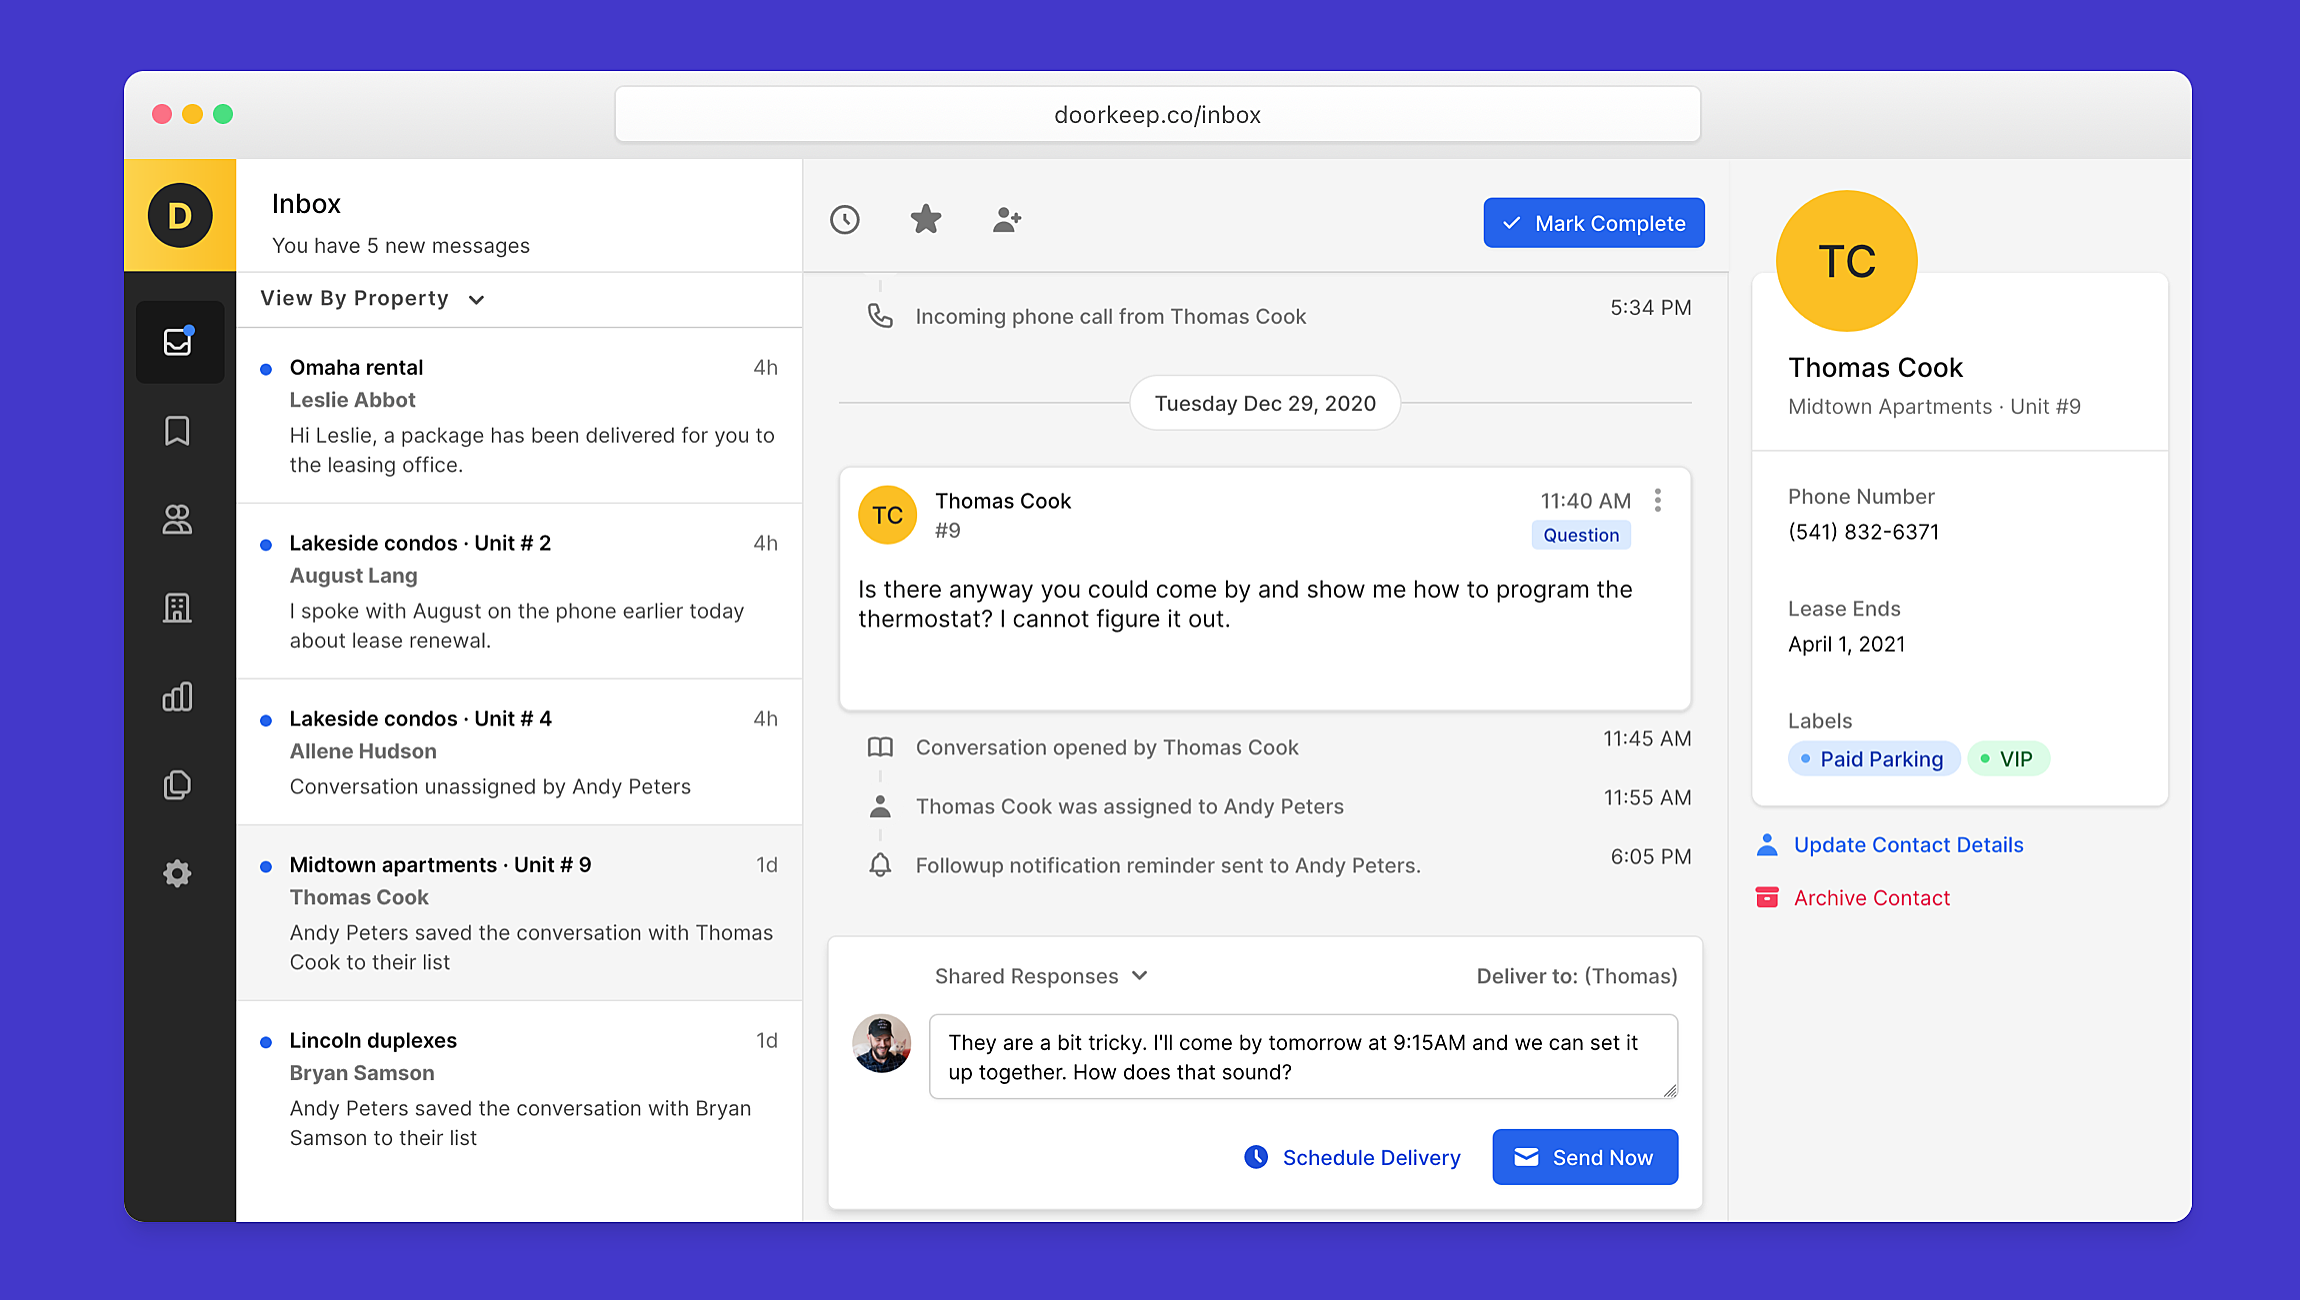
Task: Open the bookmark saved list icon
Action: pos(177,431)
